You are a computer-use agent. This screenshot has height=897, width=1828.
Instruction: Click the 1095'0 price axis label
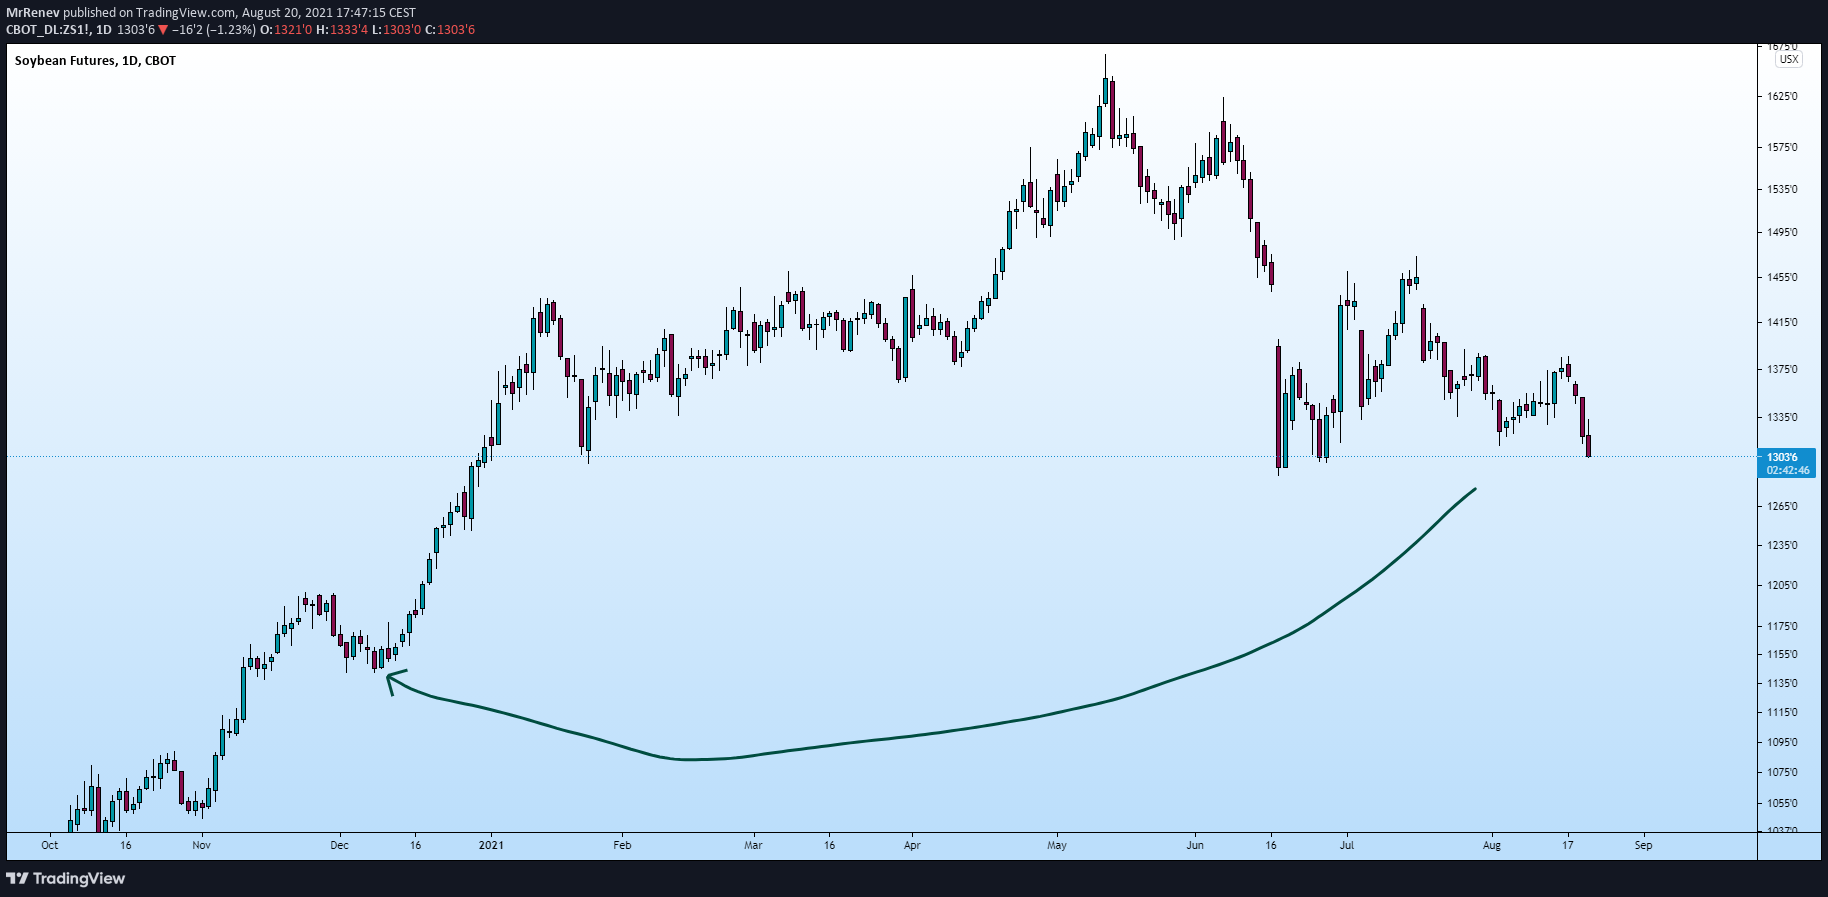point(1782,743)
